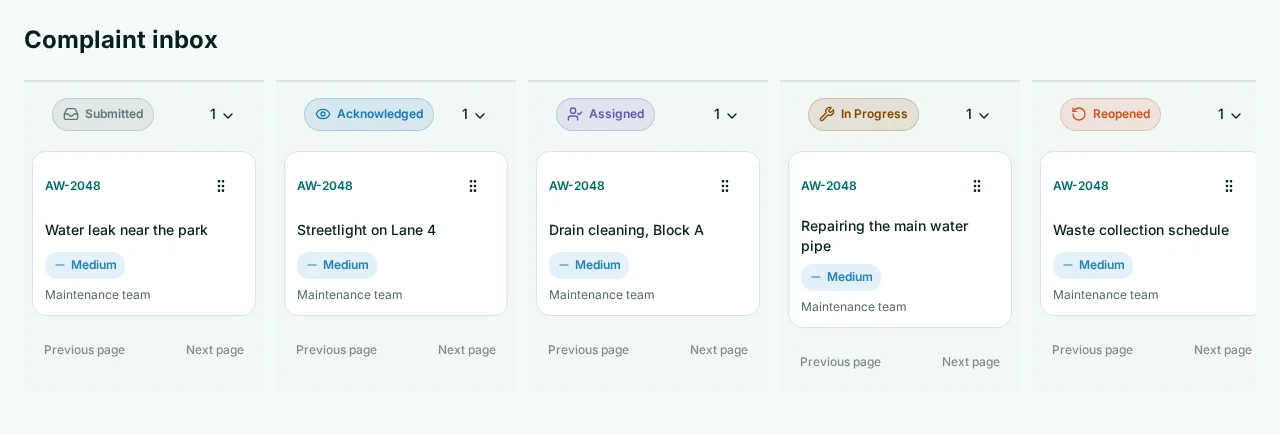The image size is (1280, 435).
Task: Open drag handle on Streetlight on Lane 4 card
Action: point(473,186)
